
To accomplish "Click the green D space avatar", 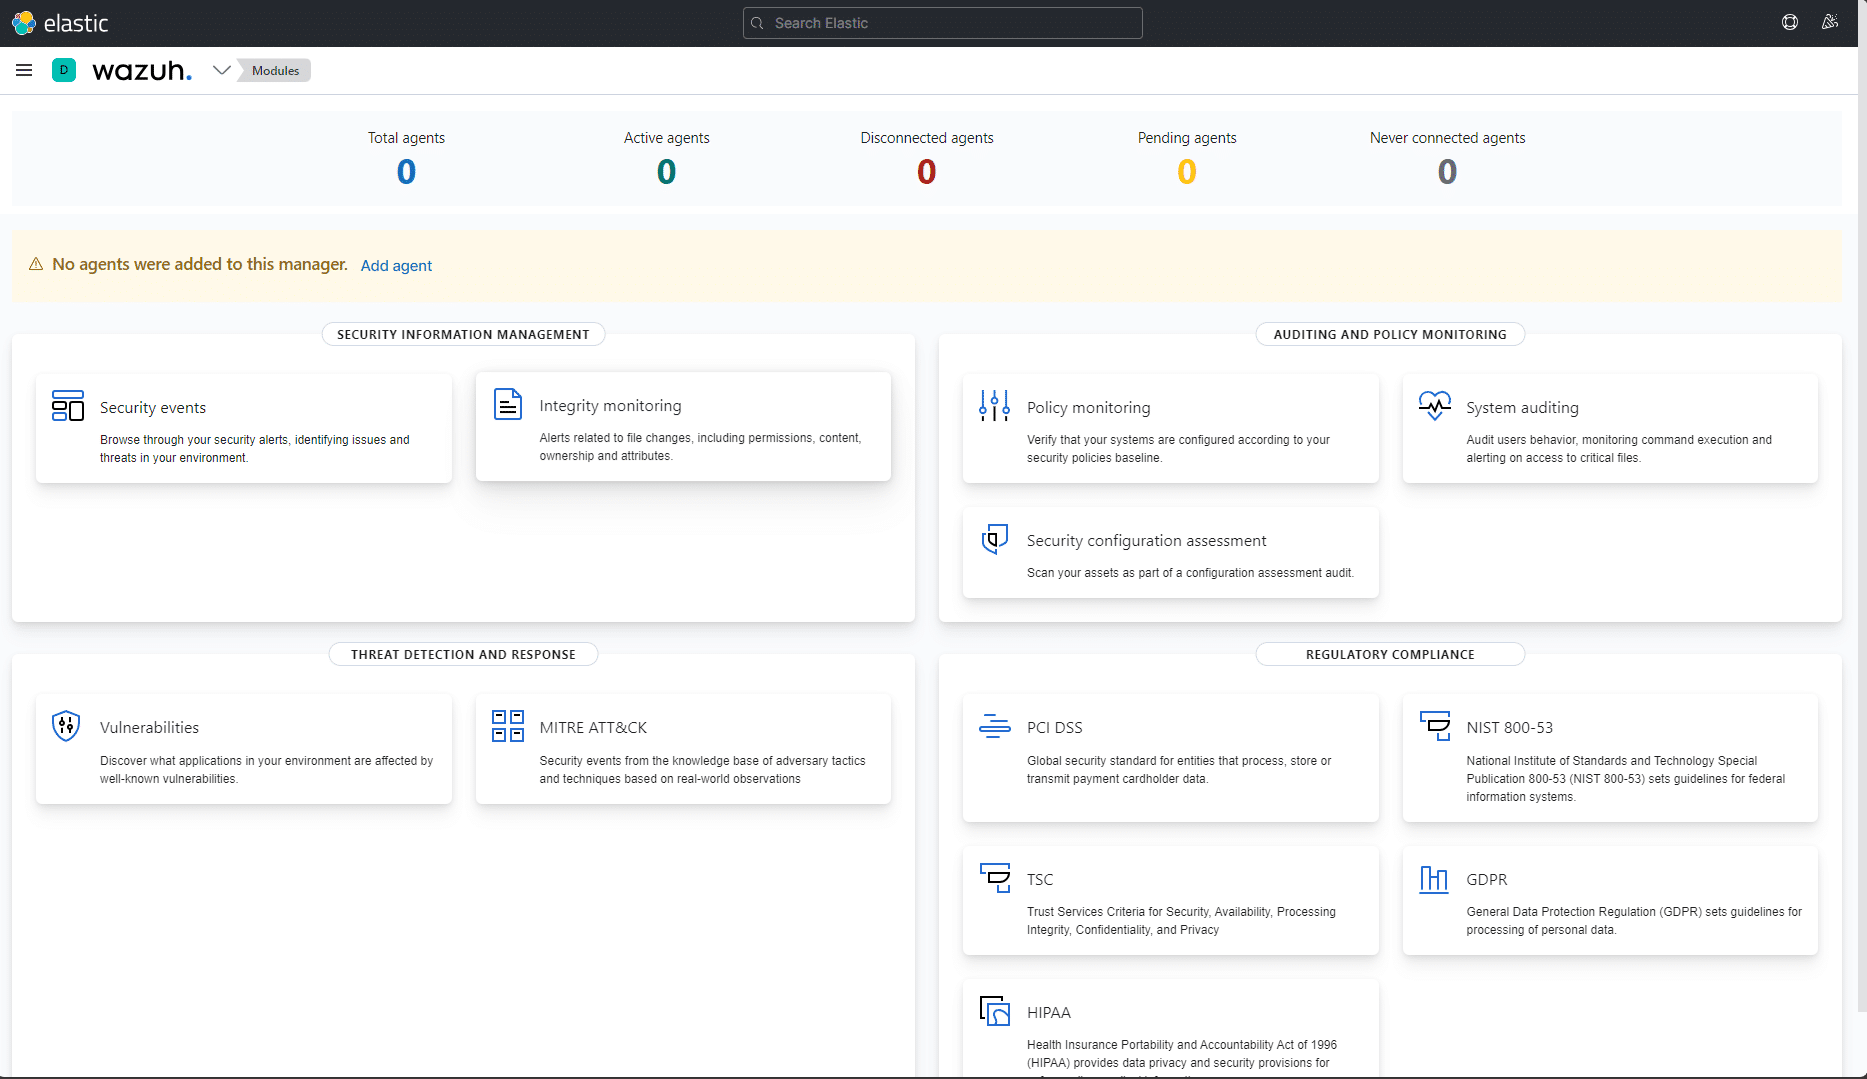I will [x=64, y=70].
